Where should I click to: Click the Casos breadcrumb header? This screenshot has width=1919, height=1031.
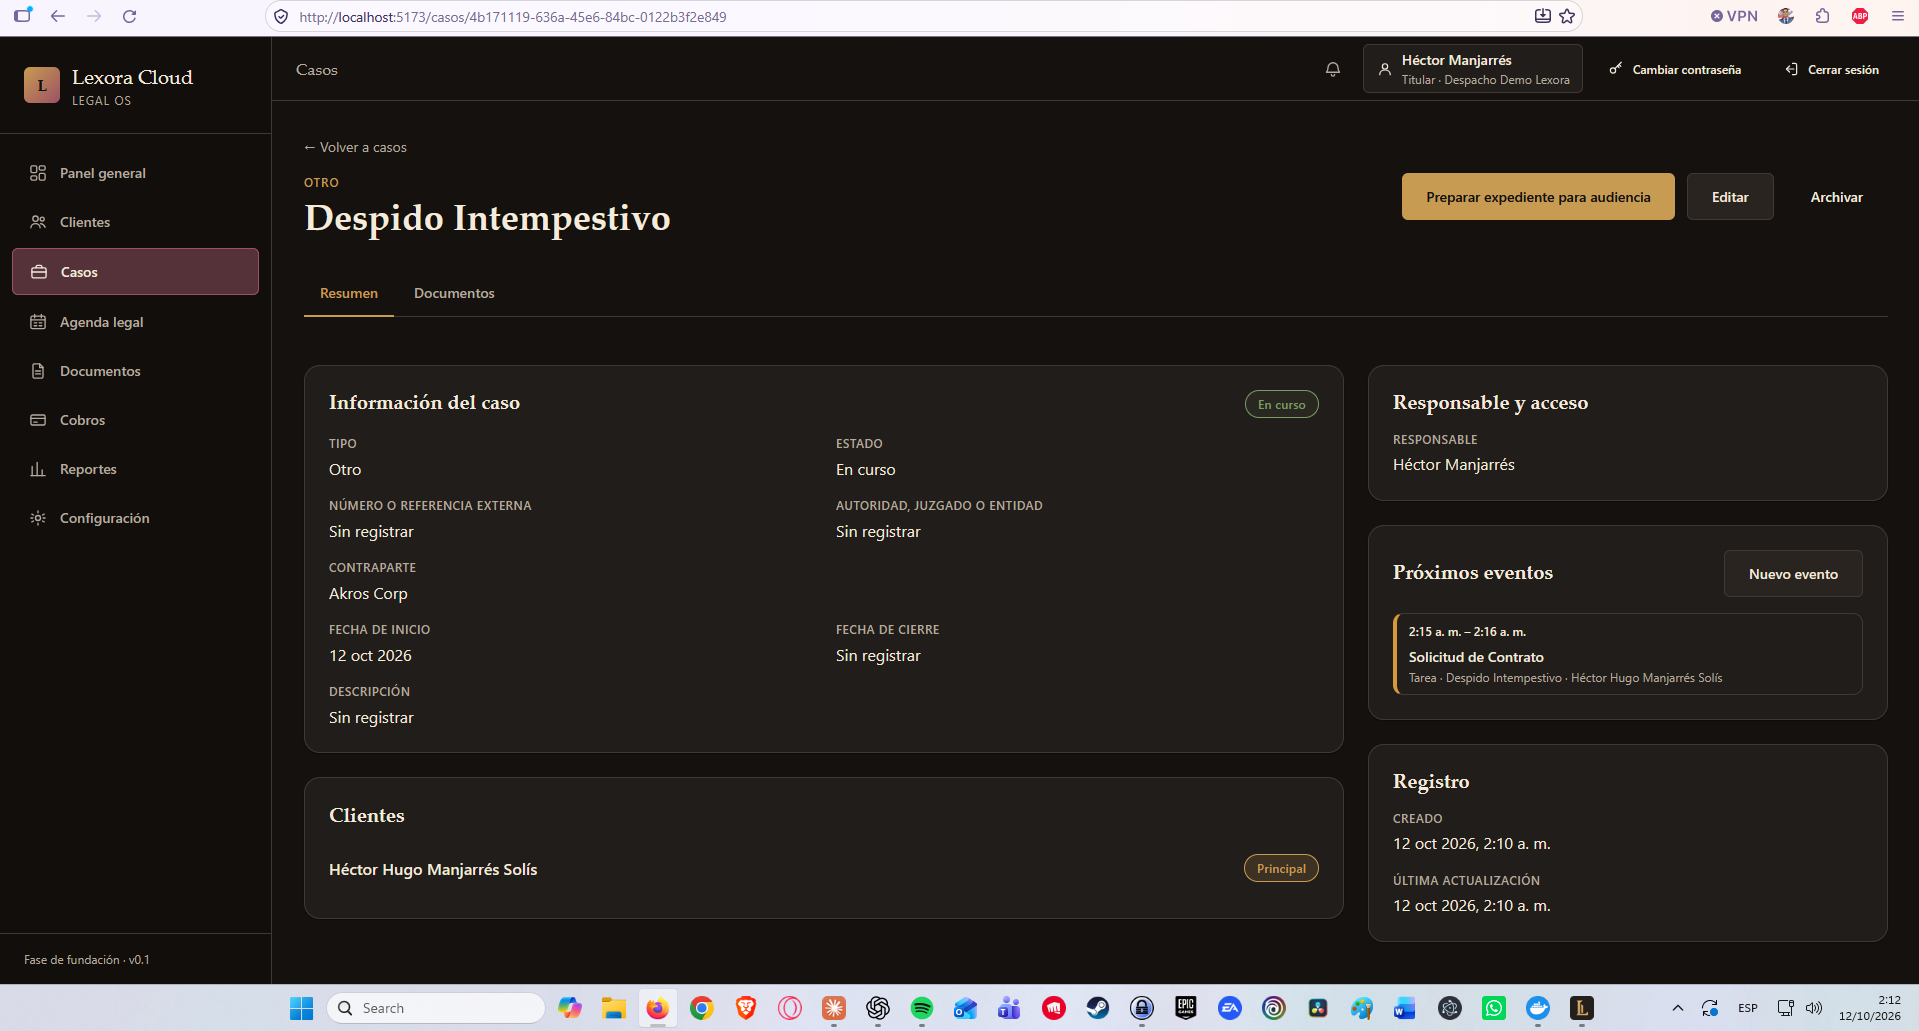pyautogui.click(x=317, y=70)
